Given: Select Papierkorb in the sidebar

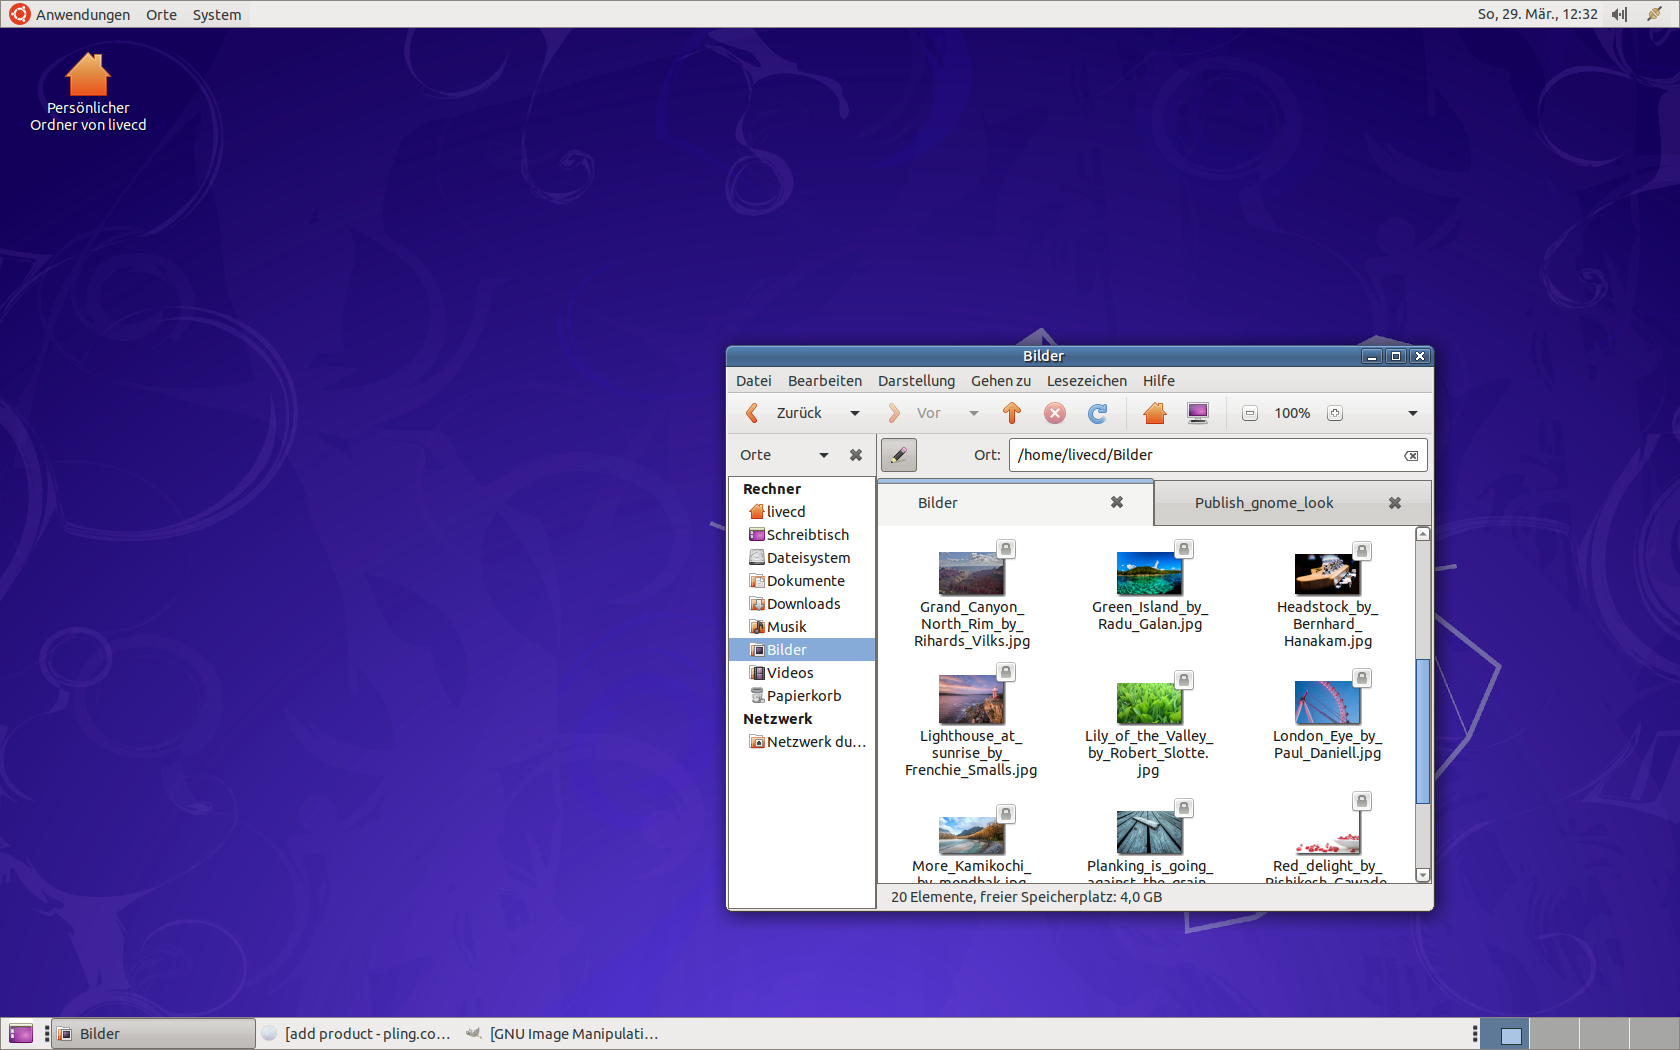Looking at the screenshot, I should 802,696.
